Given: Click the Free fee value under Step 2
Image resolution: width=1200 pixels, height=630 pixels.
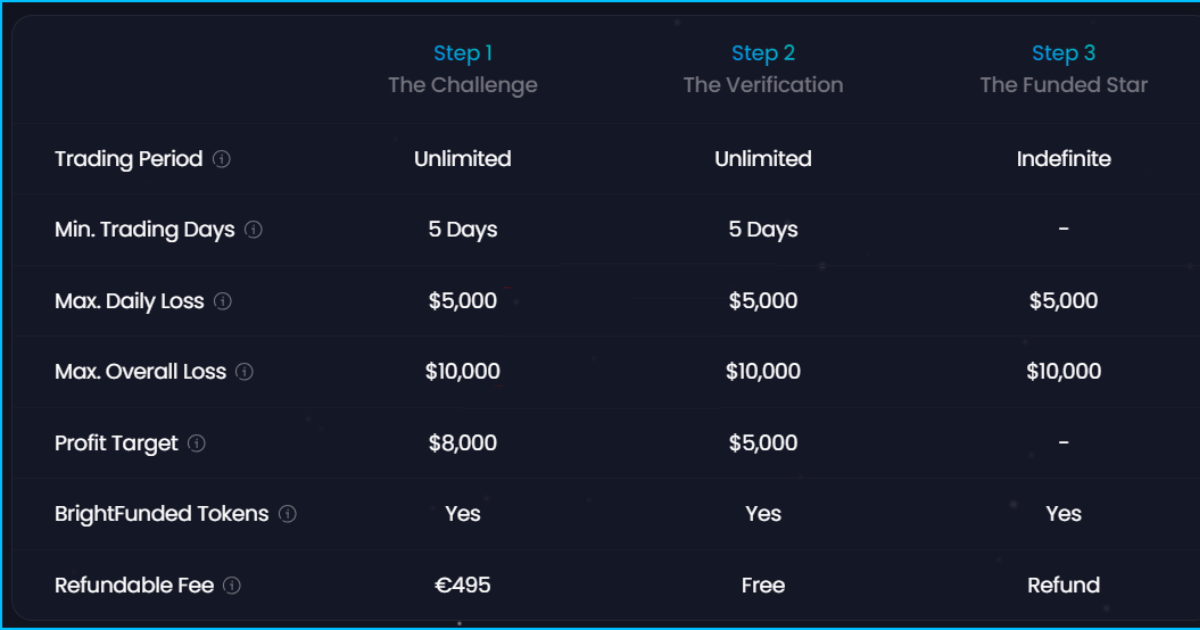Looking at the screenshot, I should (763, 585).
